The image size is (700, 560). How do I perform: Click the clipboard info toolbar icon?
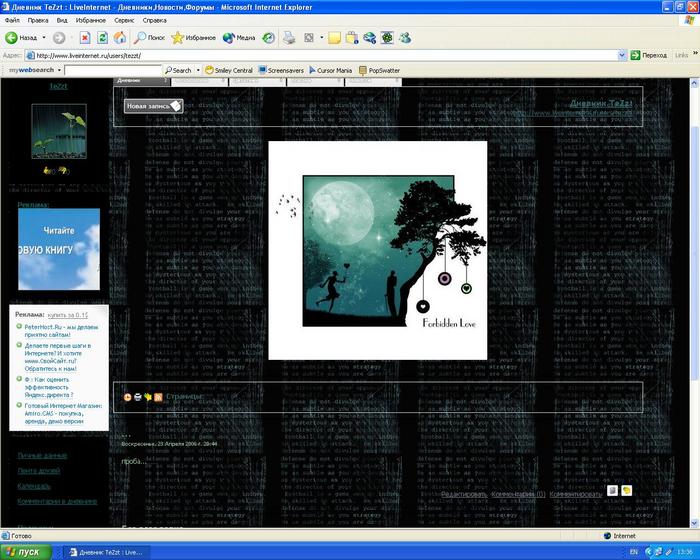(352, 38)
